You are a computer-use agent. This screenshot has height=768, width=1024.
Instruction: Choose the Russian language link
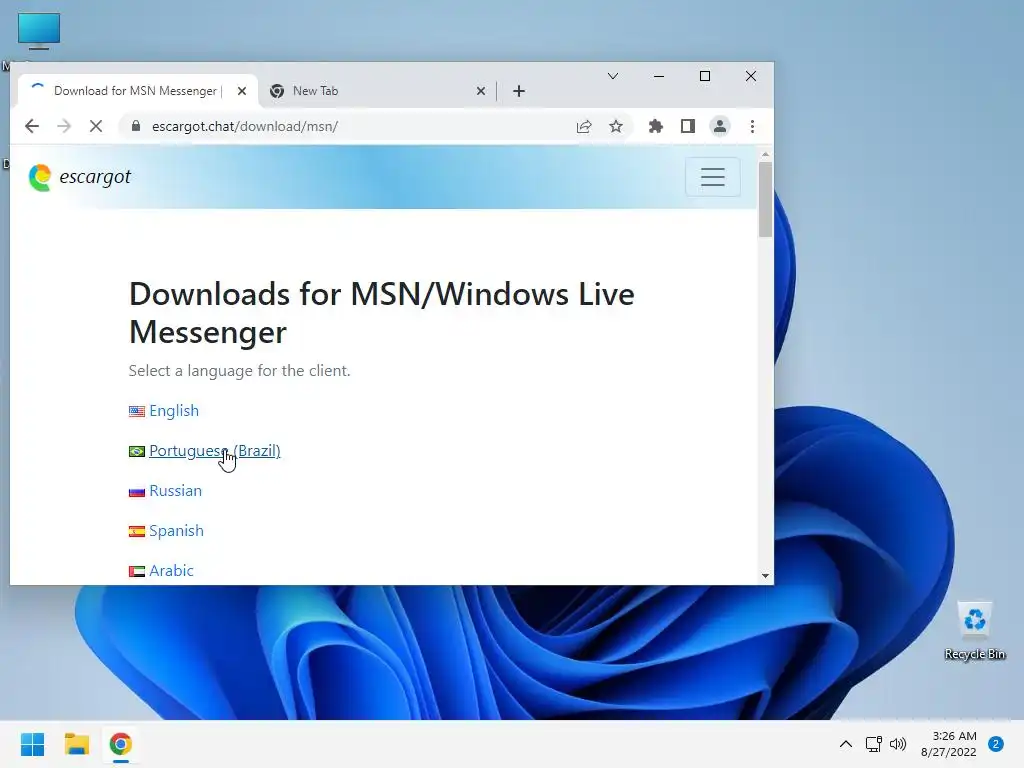pyautogui.click(x=175, y=490)
